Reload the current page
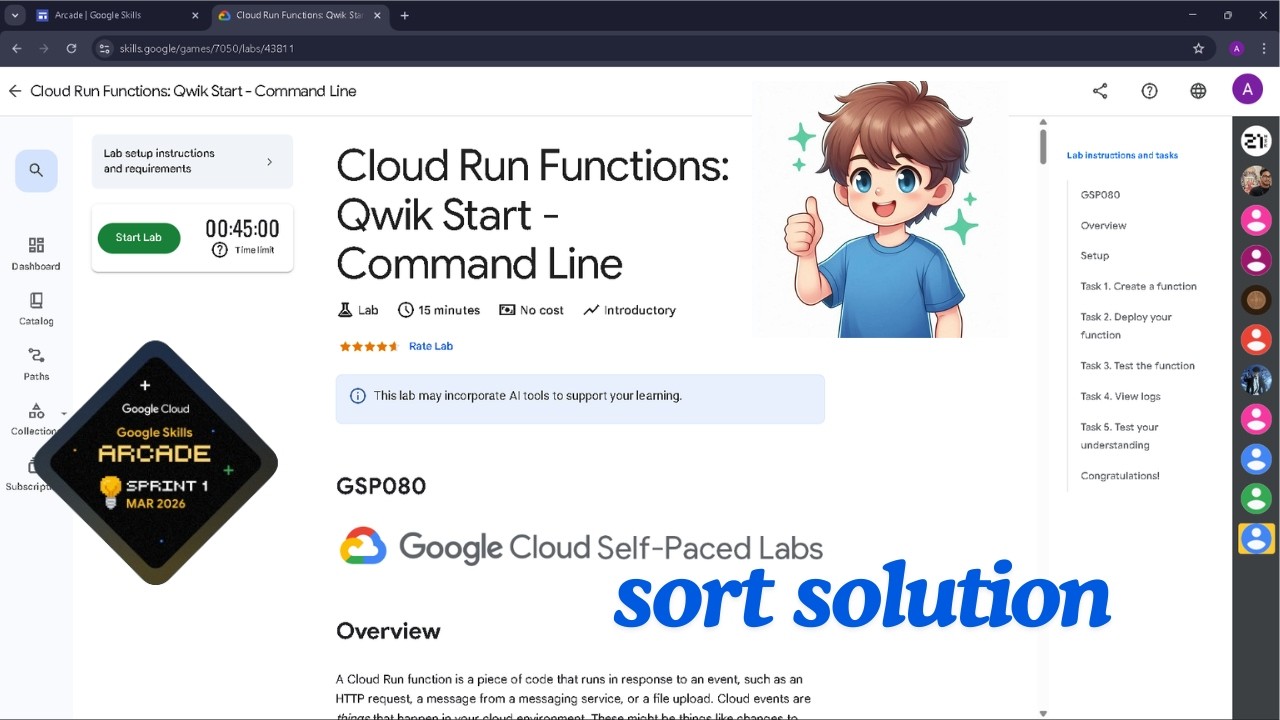 point(71,48)
